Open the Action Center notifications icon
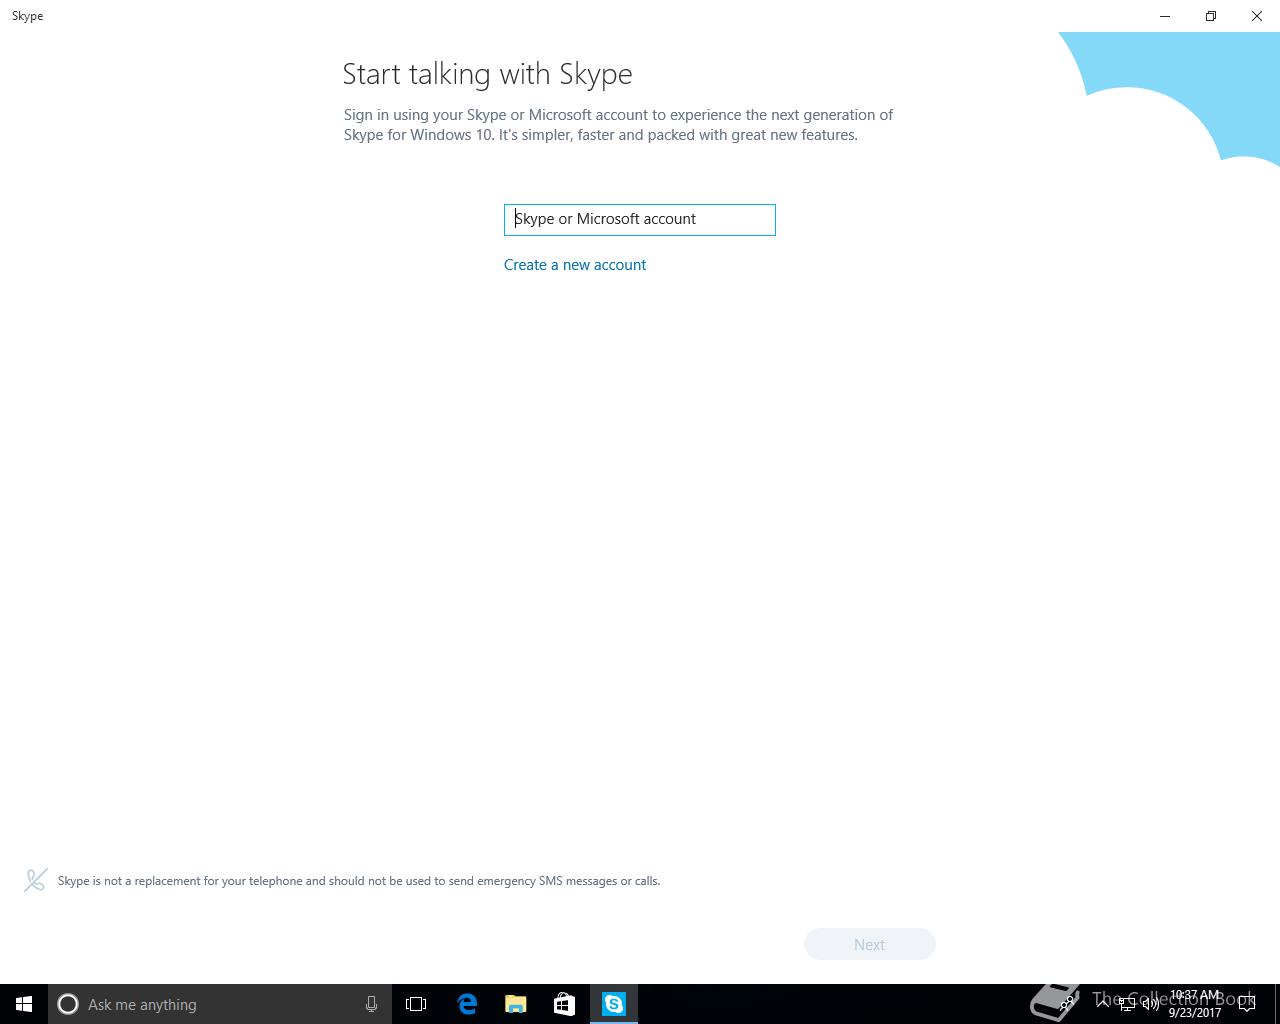Viewport: 1280px width, 1024px height. click(1247, 1004)
